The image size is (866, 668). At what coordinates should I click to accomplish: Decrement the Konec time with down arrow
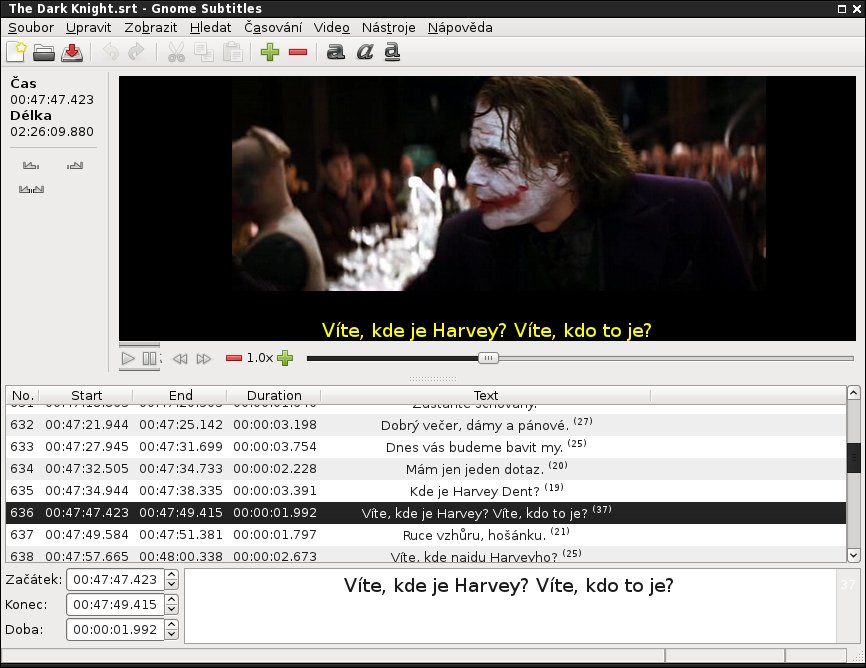click(172, 609)
